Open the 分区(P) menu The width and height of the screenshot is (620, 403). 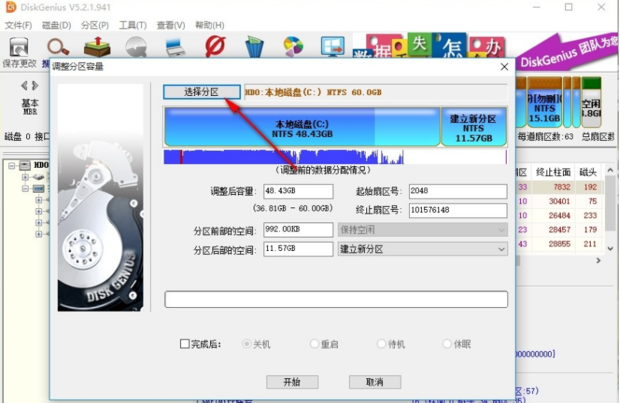95,25
